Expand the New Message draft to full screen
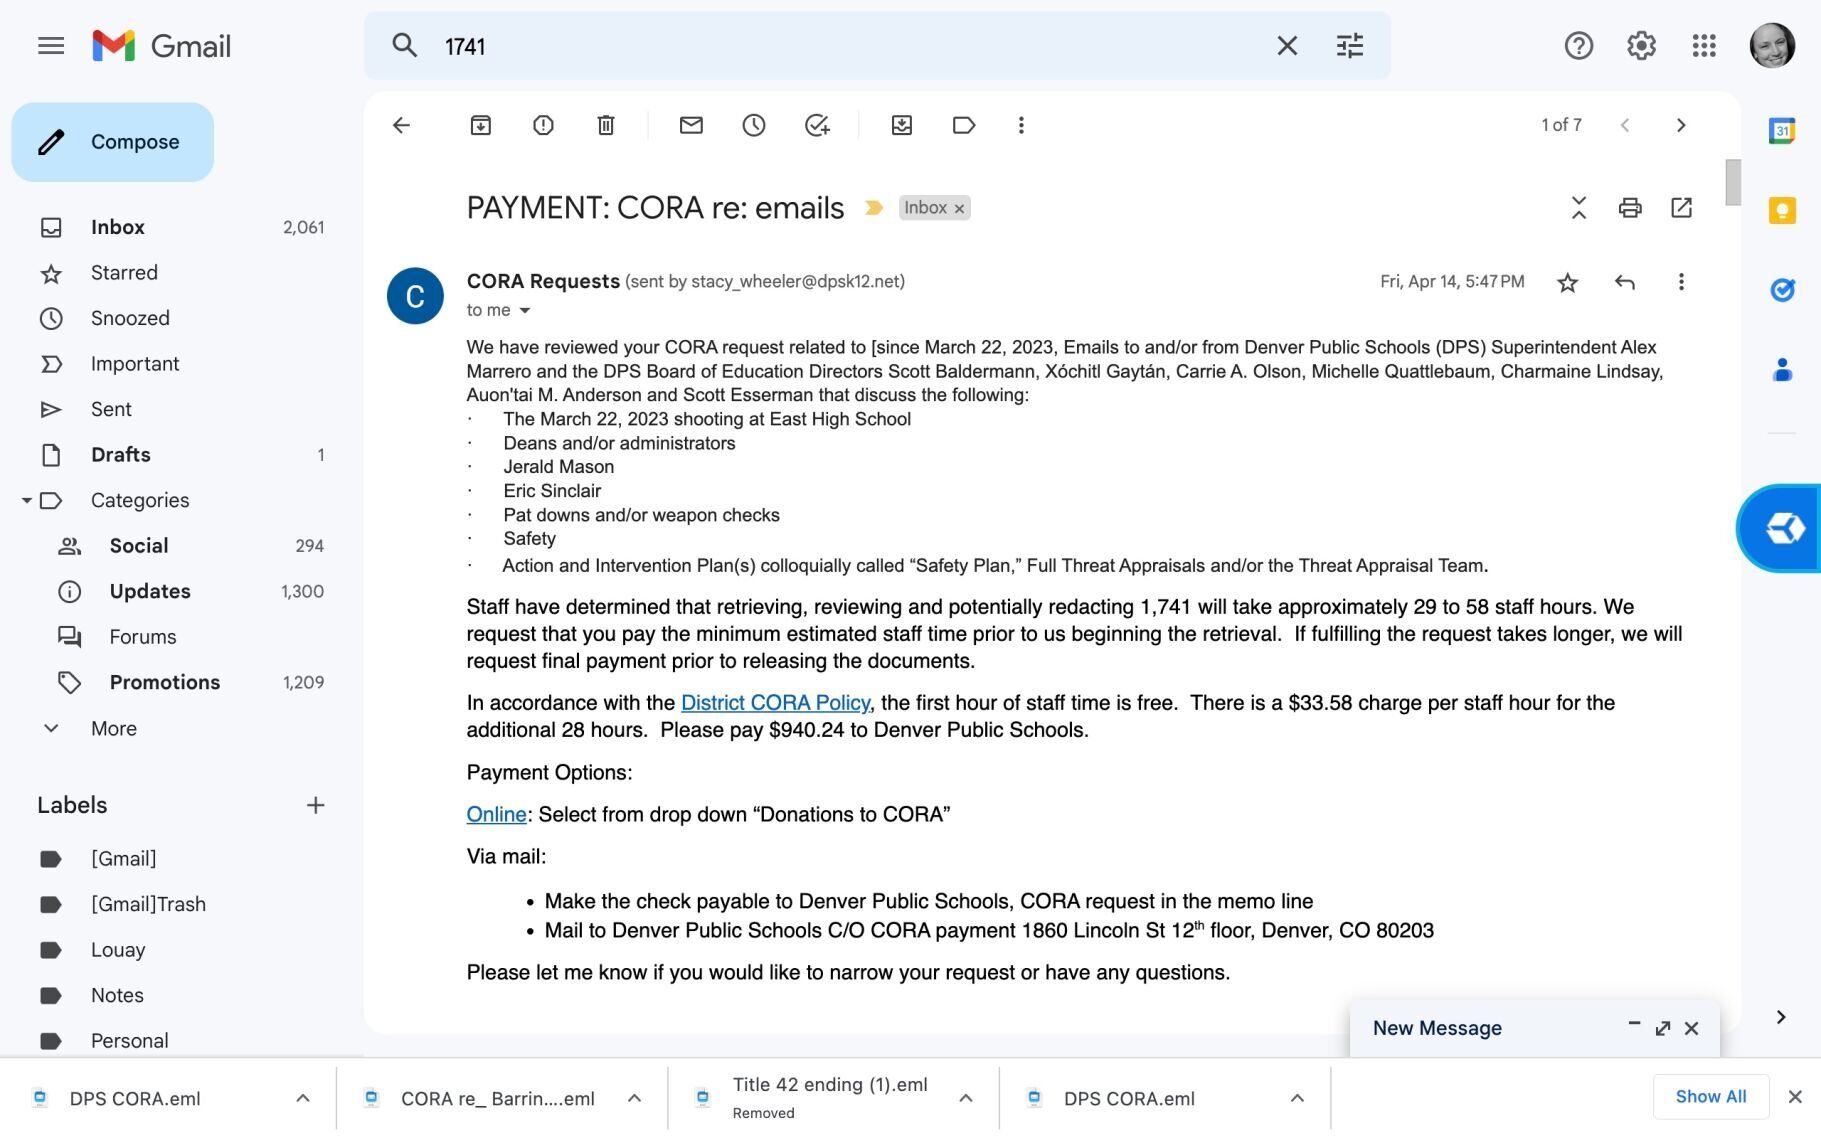The image size is (1821, 1138). (x=1663, y=1029)
